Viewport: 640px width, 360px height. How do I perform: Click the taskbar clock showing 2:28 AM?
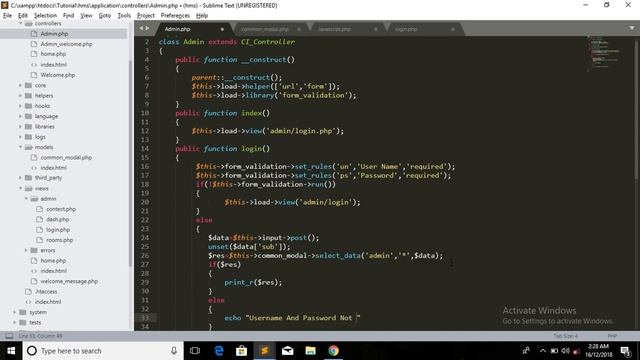click(x=599, y=351)
